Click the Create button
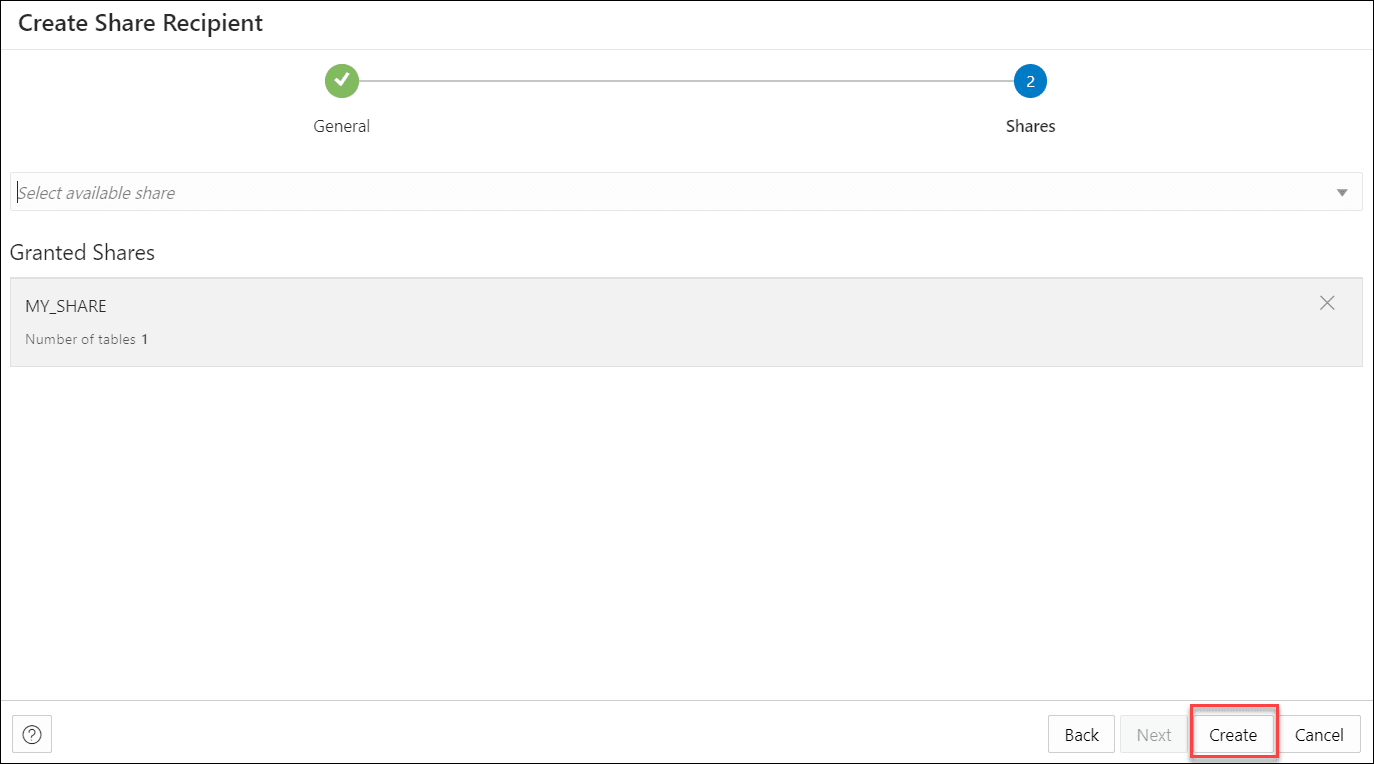The image size is (1374, 764). (x=1233, y=733)
